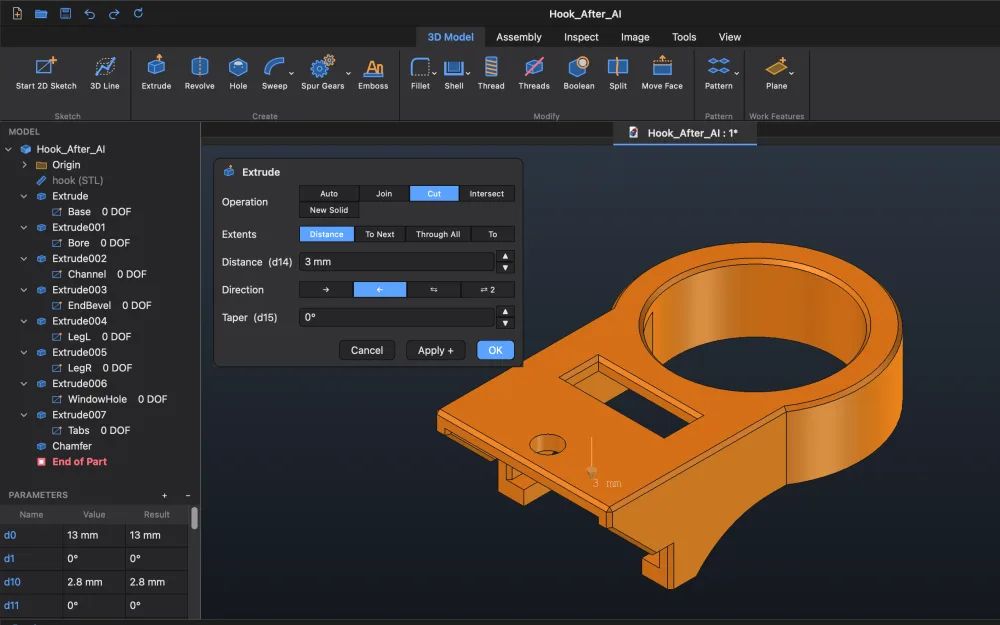This screenshot has width=1000, height=625.
Task: Undo the last action
Action: (89, 13)
